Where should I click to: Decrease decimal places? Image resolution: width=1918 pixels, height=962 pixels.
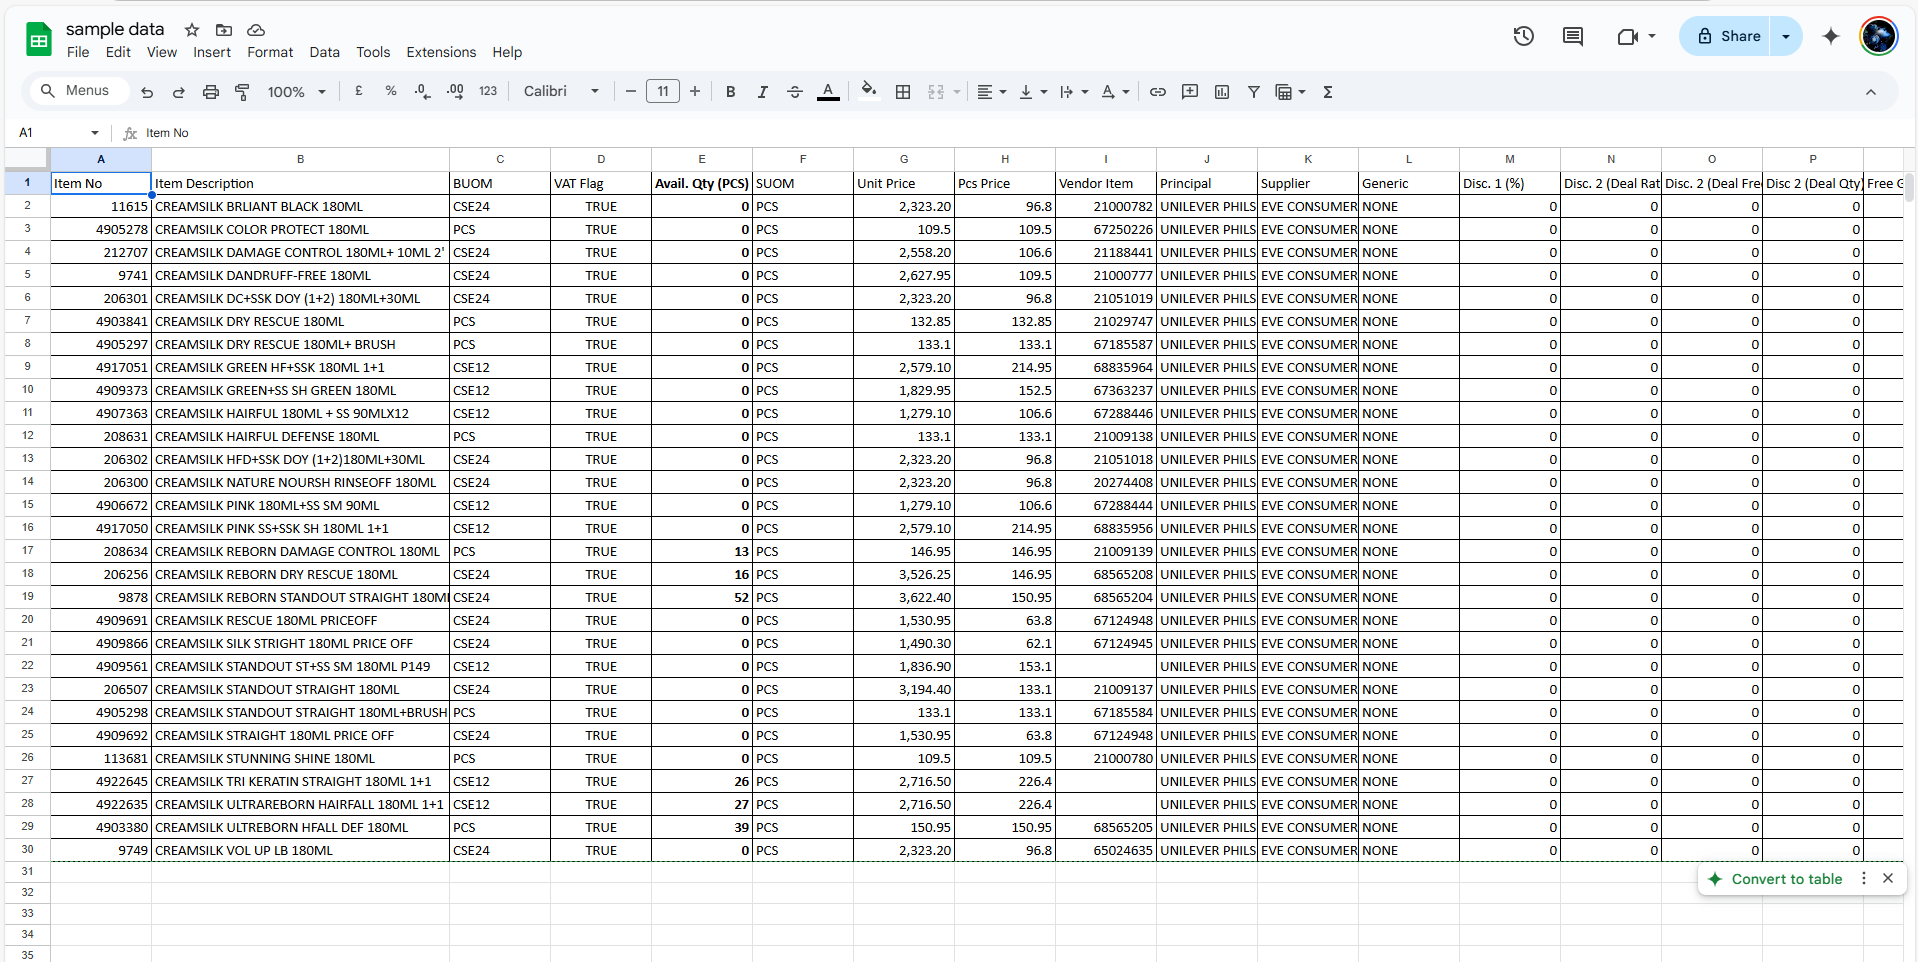pos(423,91)
